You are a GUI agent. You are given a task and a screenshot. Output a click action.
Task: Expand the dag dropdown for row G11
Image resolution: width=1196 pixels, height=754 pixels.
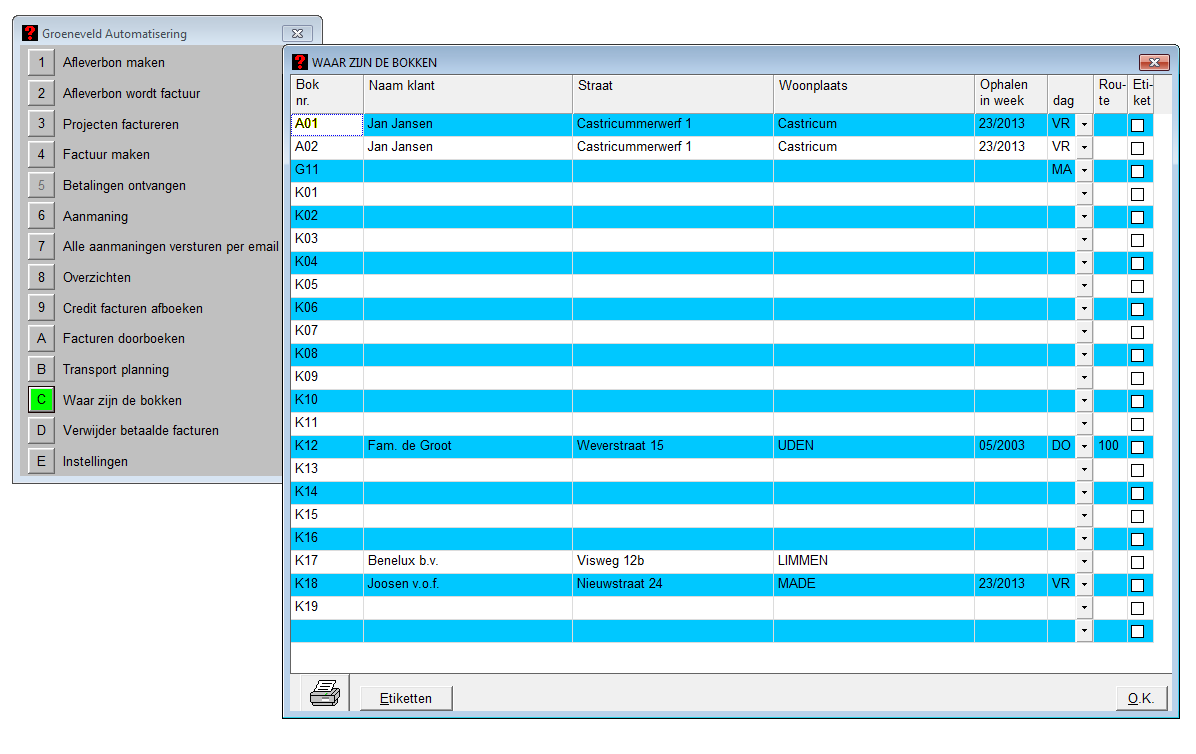[1084, 171]
